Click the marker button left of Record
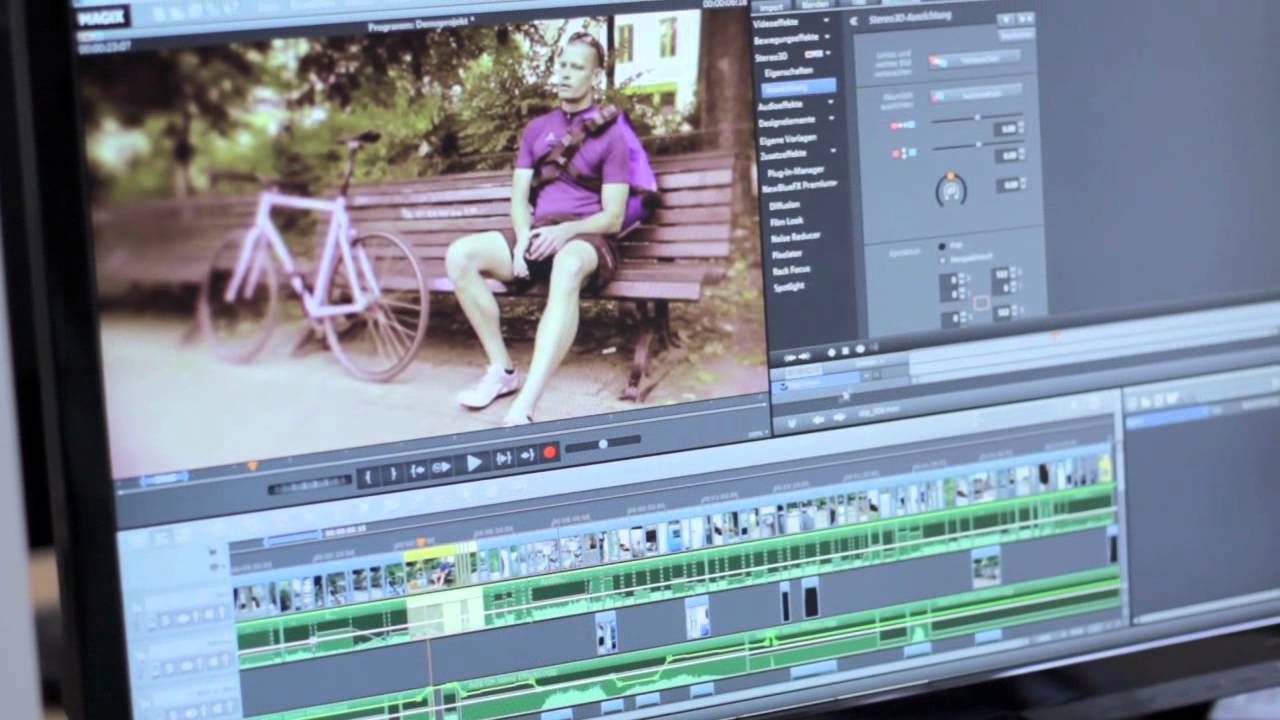 tap(526, 455)
